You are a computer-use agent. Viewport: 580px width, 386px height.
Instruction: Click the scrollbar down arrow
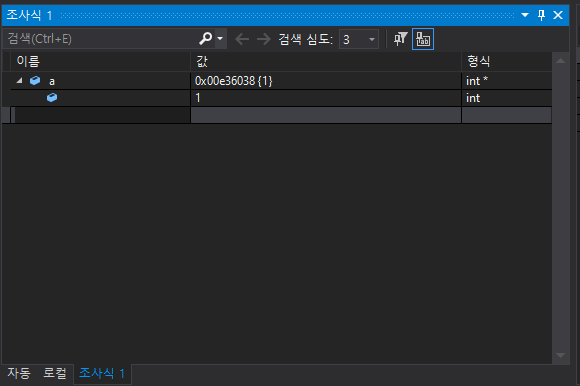point(560,355)
